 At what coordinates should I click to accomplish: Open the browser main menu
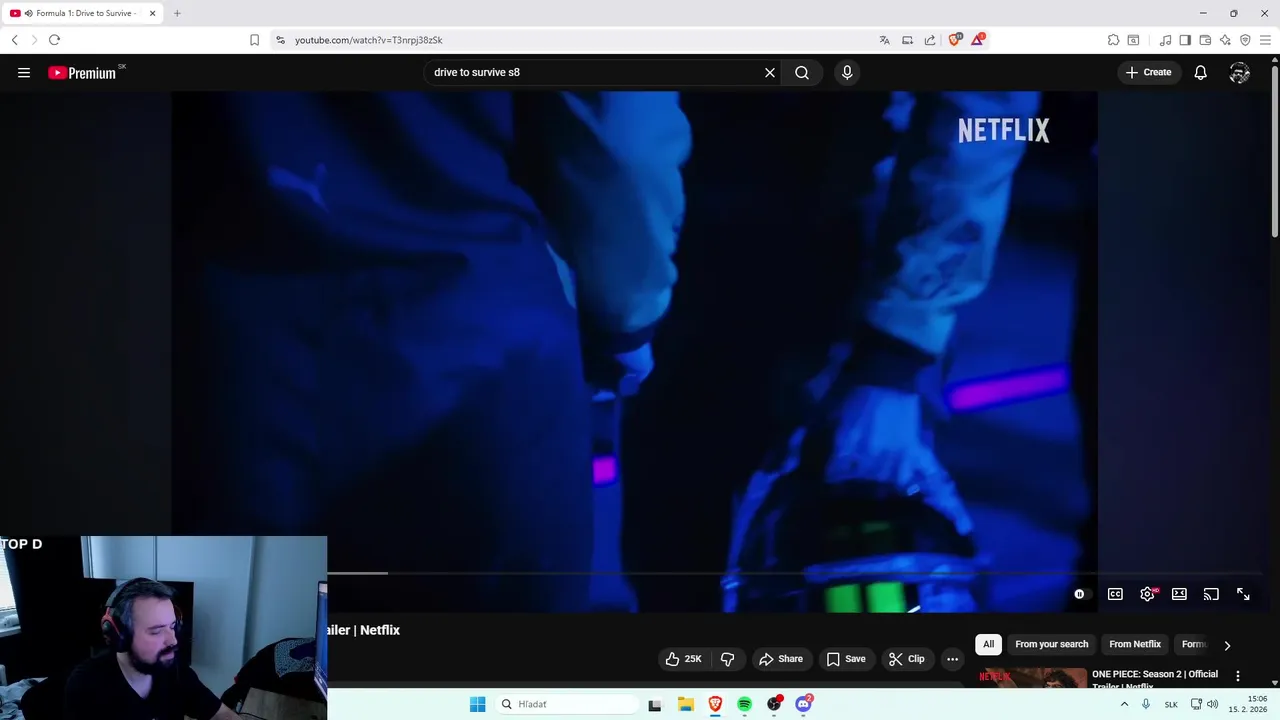pyautogui.click(x=1265, y=40)
